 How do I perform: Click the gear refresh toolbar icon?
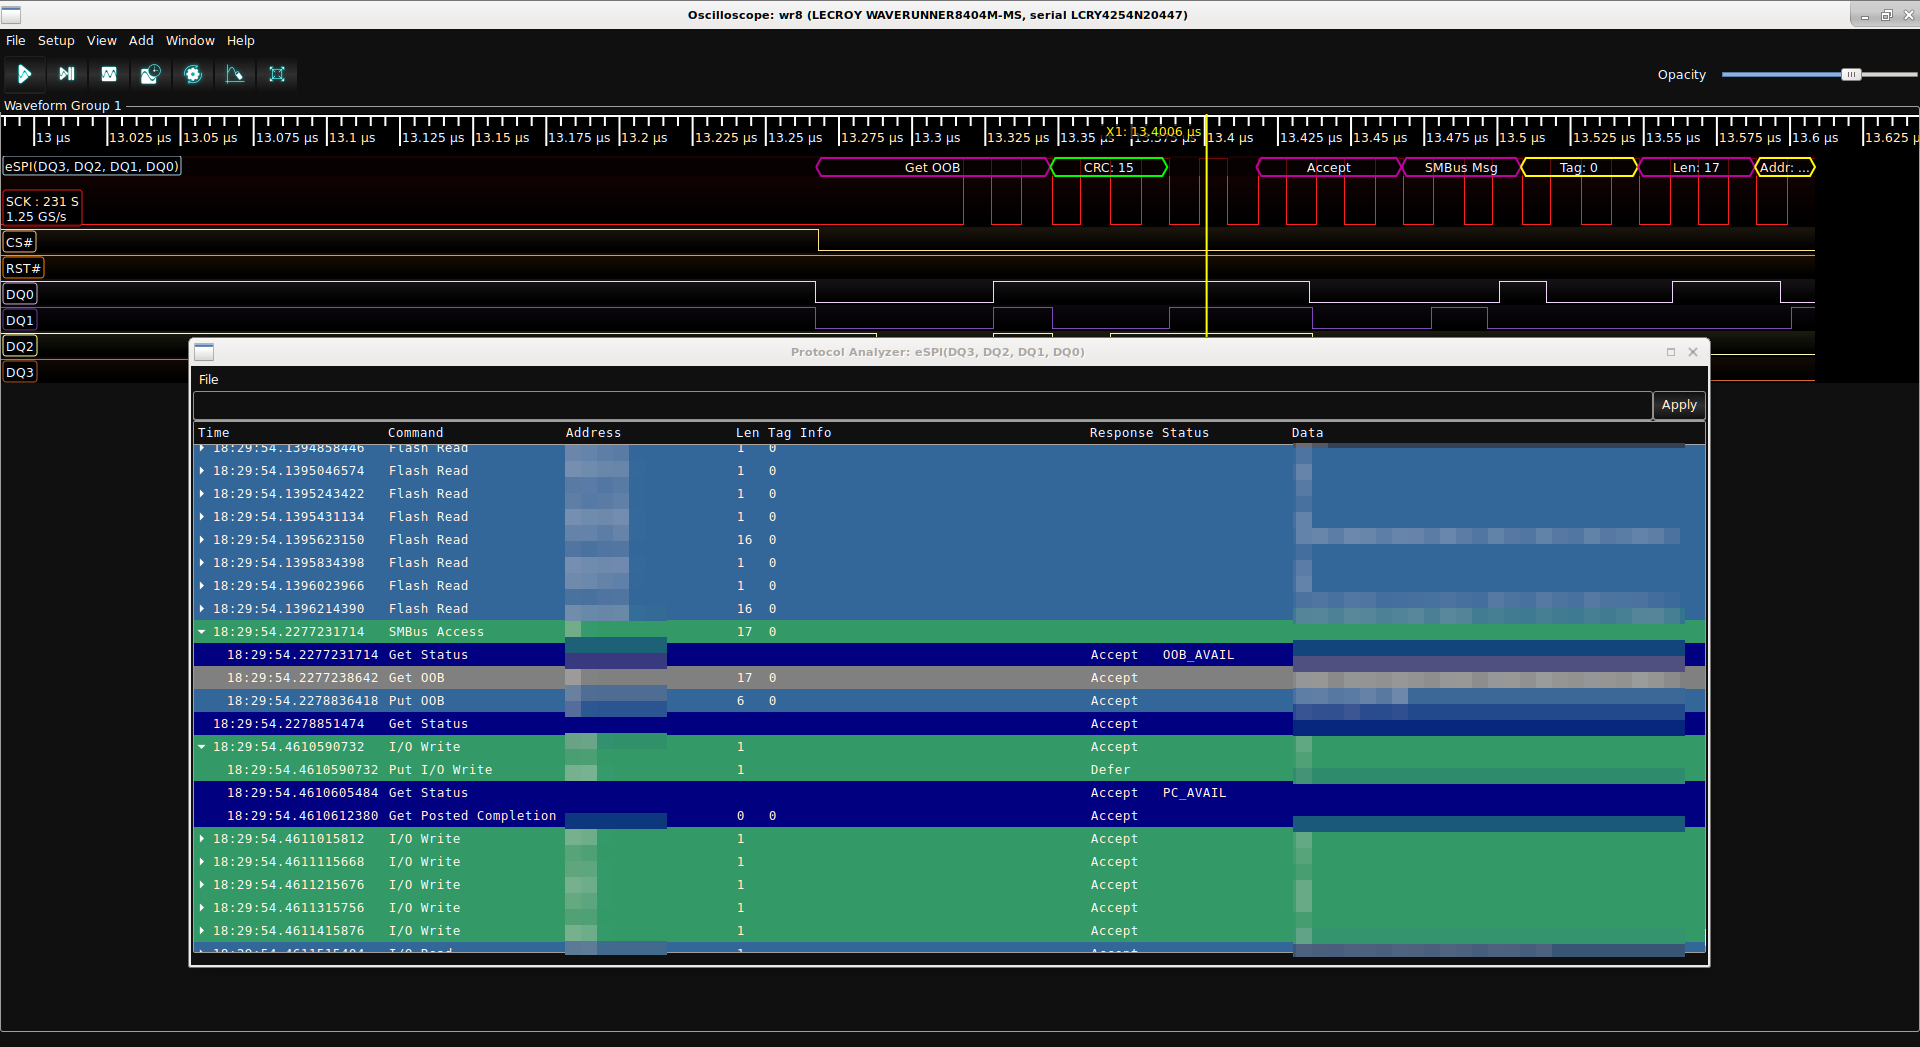193,74
